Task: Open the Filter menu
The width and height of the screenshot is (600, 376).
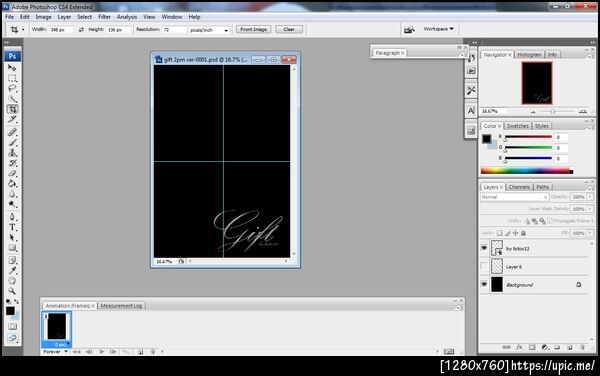Action: pos(104,17)
